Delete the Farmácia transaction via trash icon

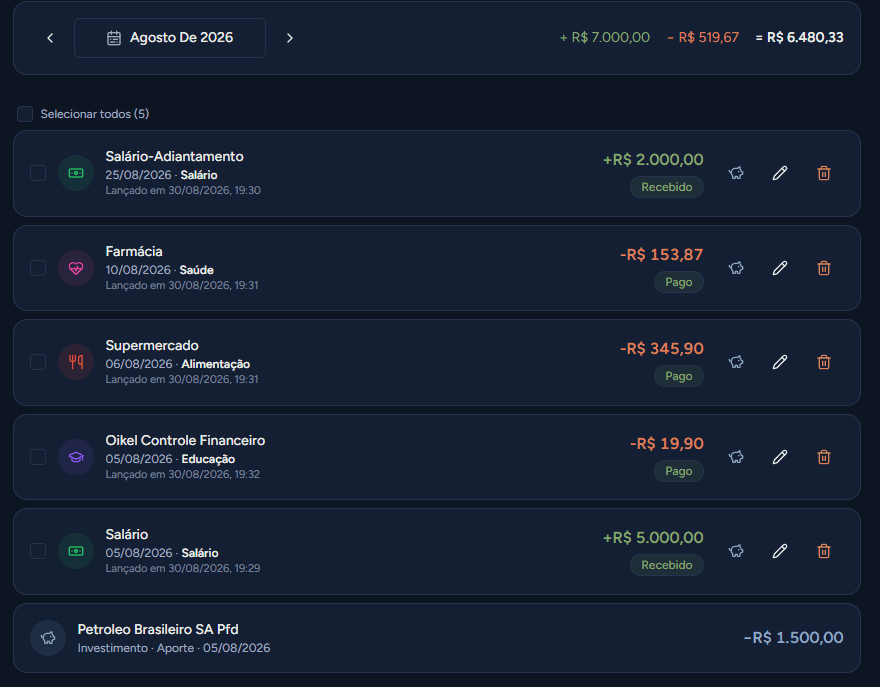824,268
